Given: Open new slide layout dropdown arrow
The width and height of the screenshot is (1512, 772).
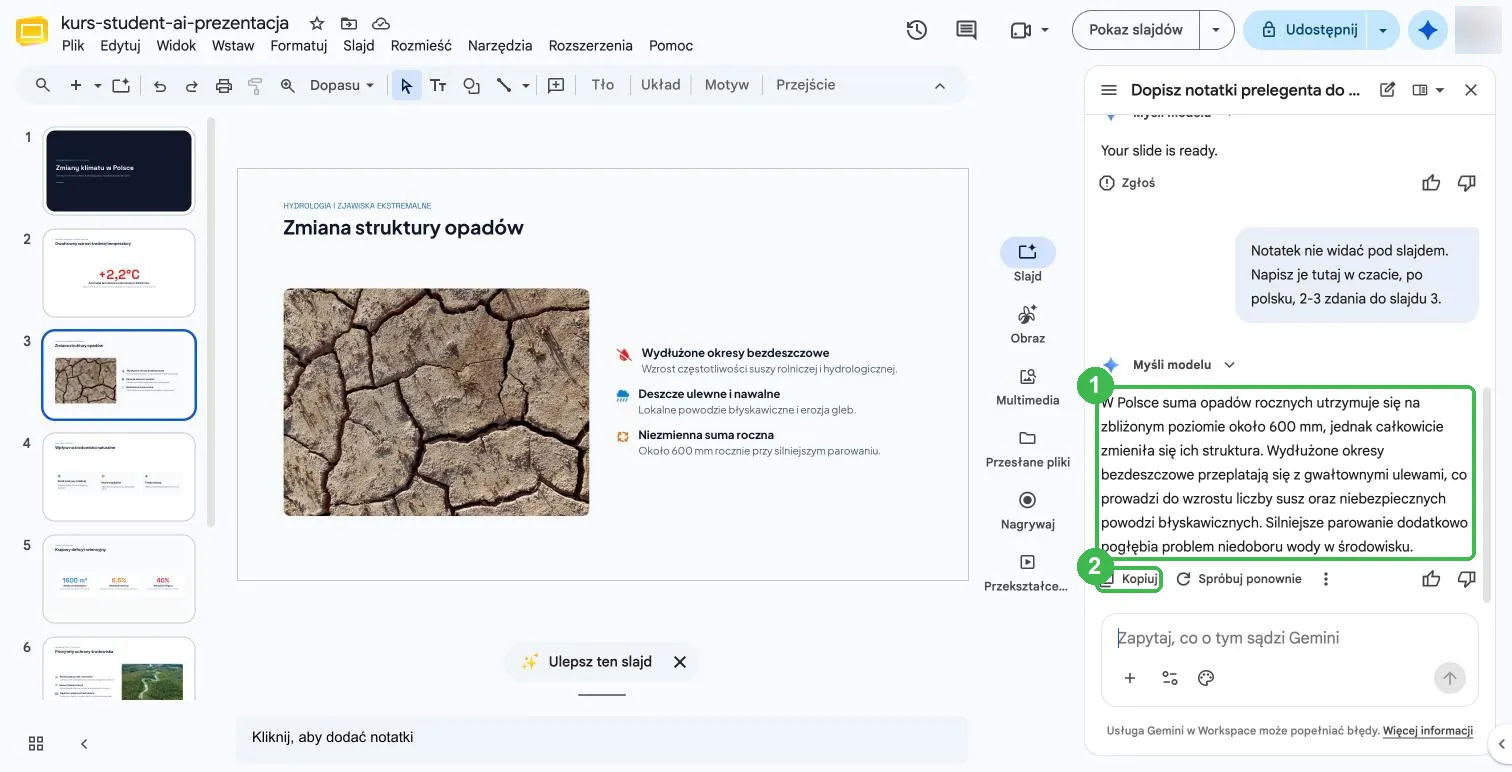Looking at the screenshot, I should (98, 86).
